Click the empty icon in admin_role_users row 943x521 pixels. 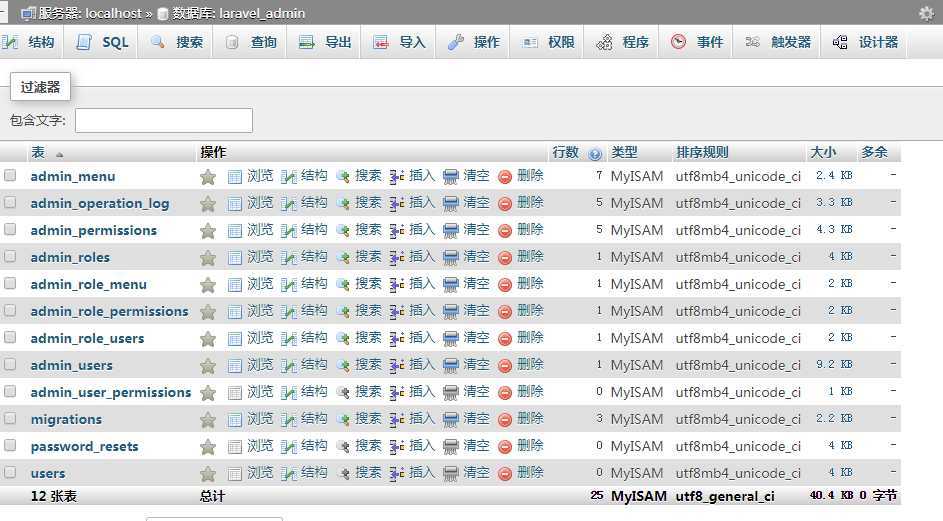click(x=450, y=339)
